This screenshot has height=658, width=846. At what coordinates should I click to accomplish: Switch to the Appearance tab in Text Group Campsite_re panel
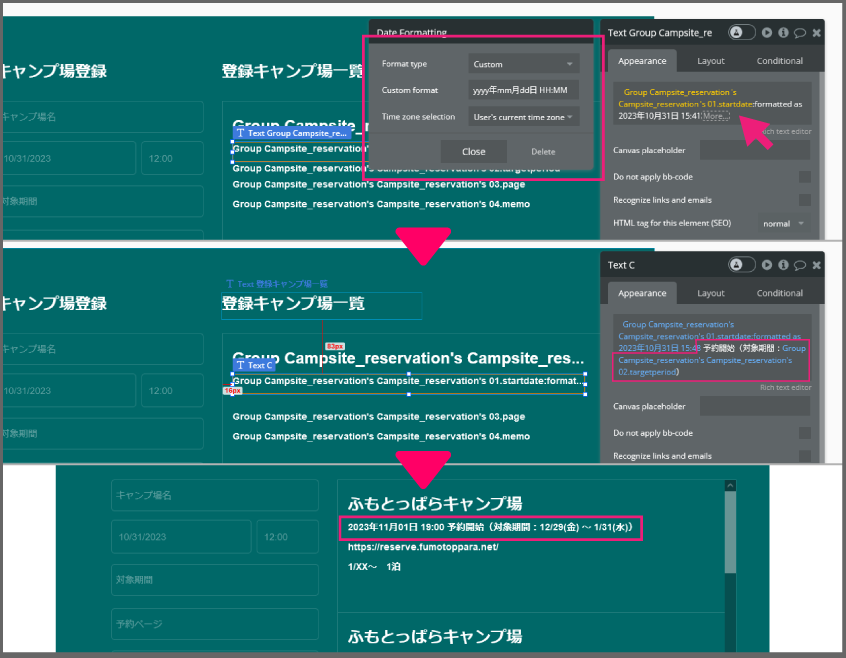[642, 61]
